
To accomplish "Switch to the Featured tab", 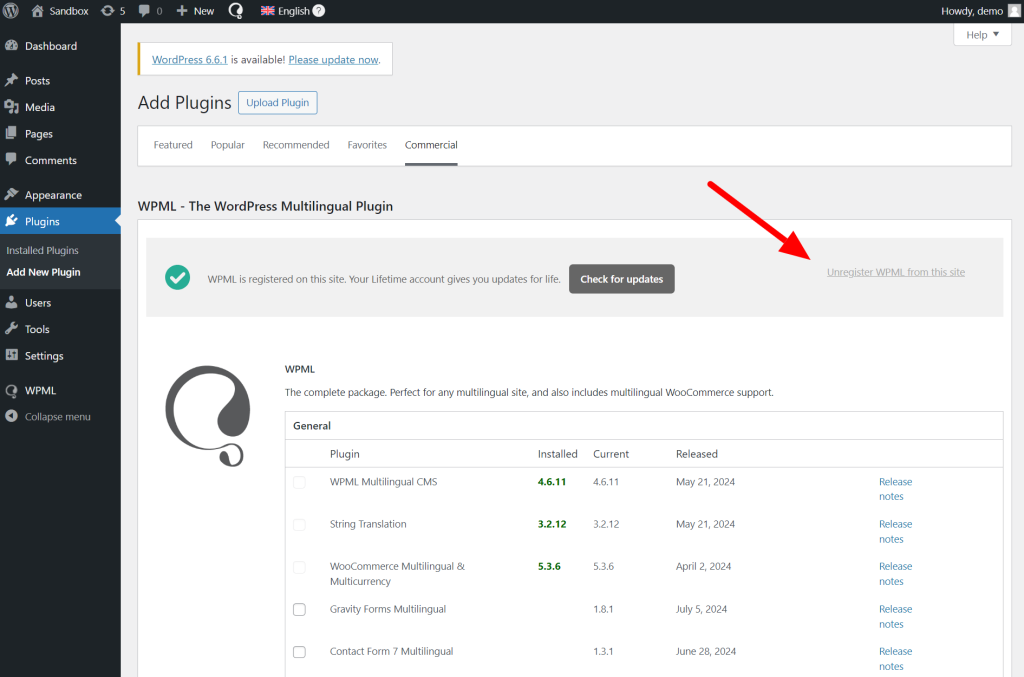I will point(173,145).
